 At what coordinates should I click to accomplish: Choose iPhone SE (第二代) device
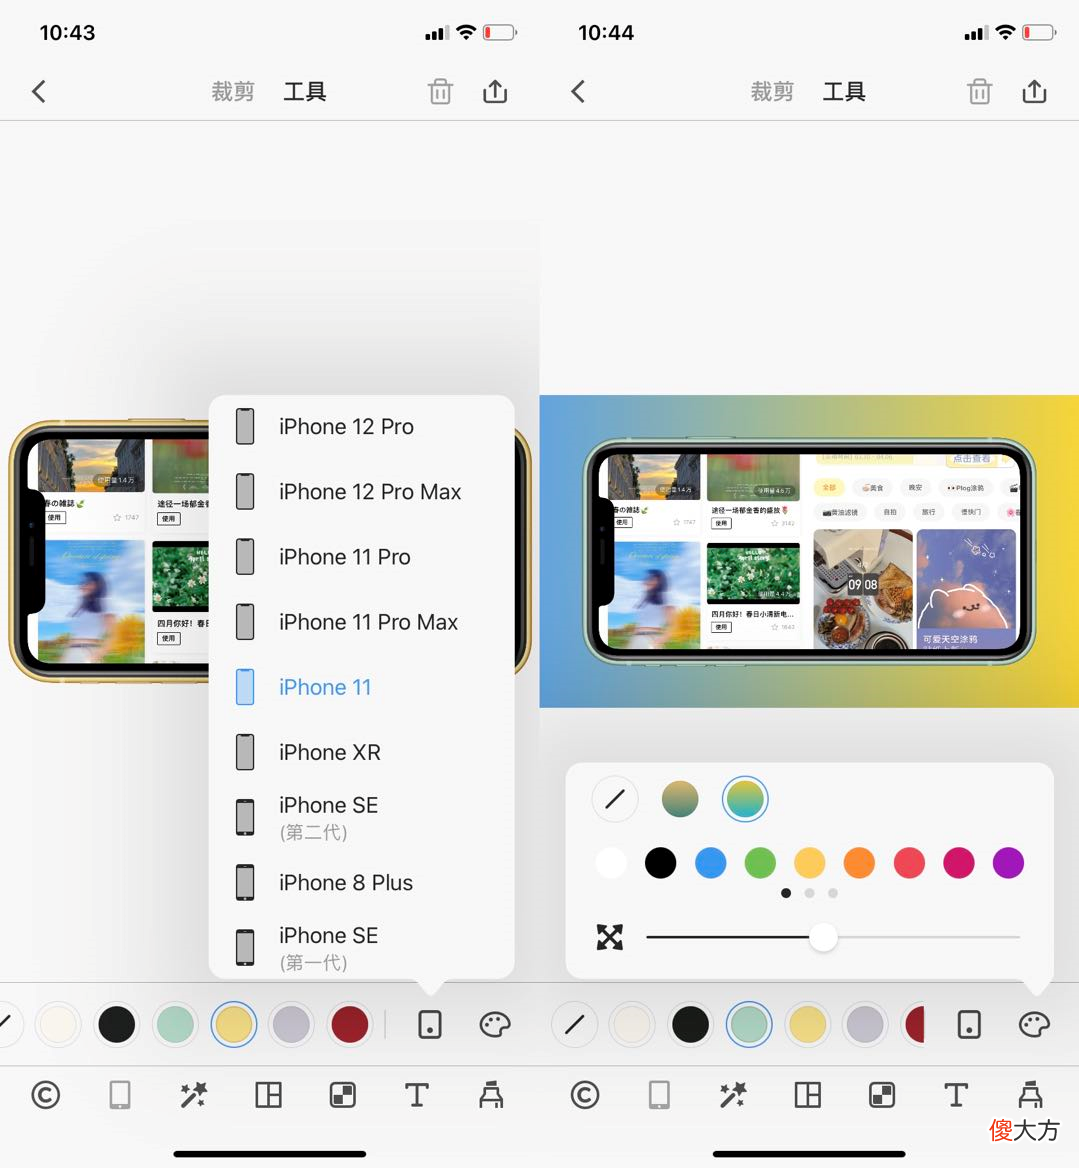pos(362,817)
